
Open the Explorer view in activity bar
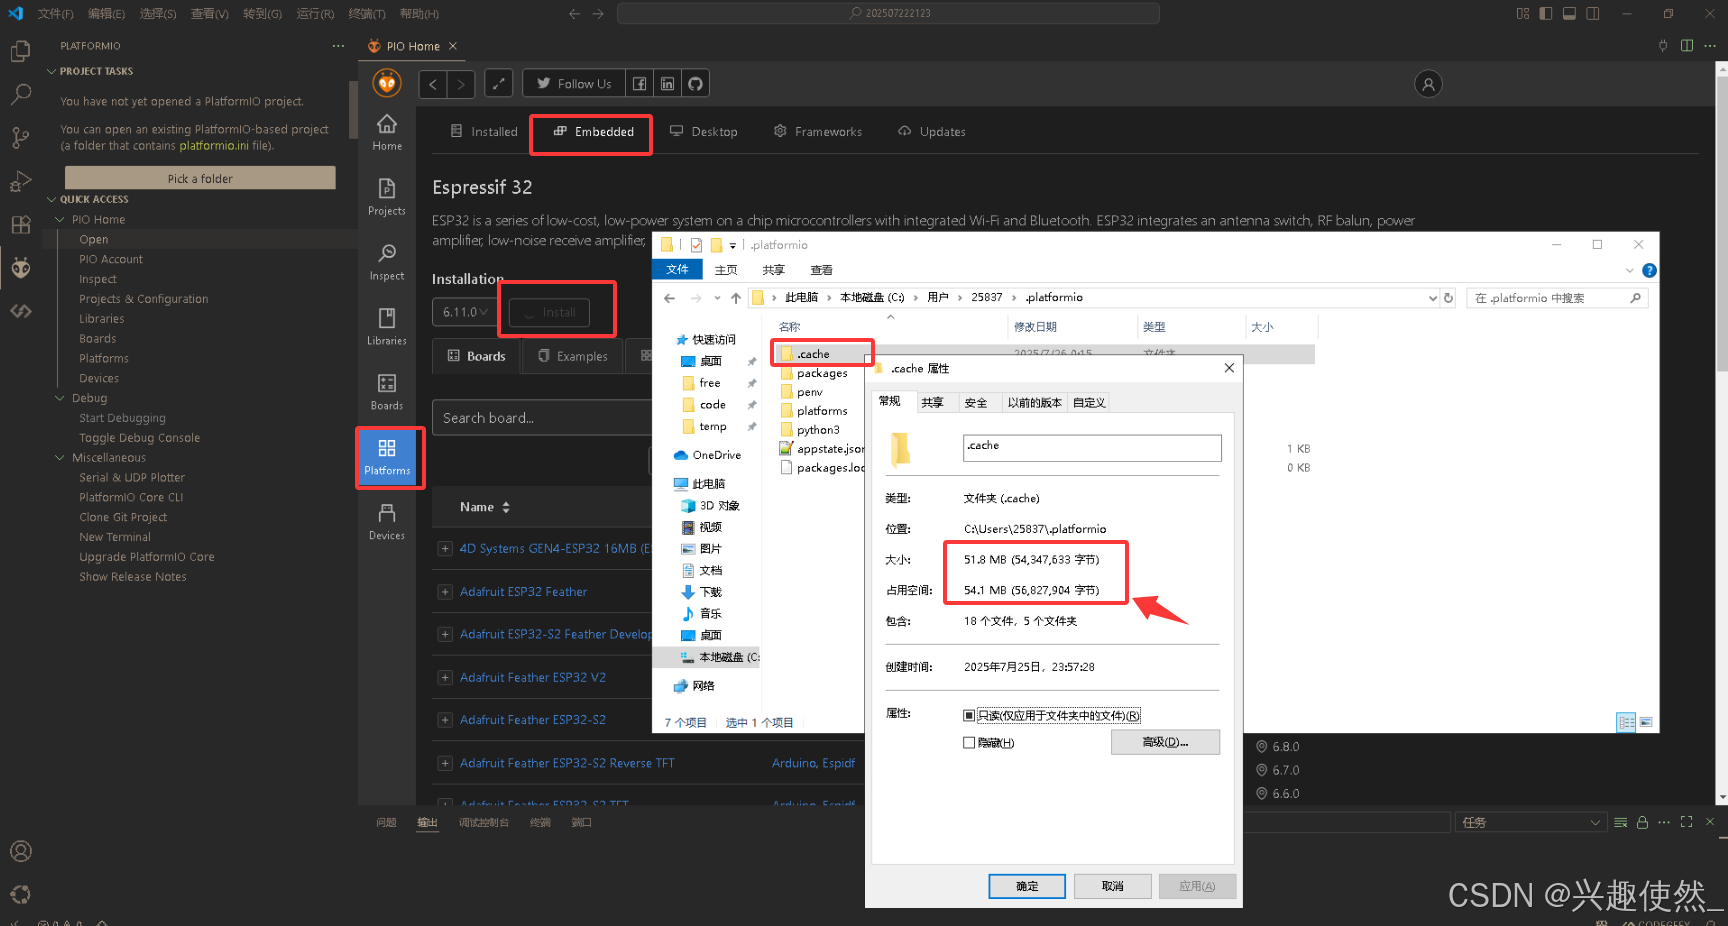tap(20, 51)
